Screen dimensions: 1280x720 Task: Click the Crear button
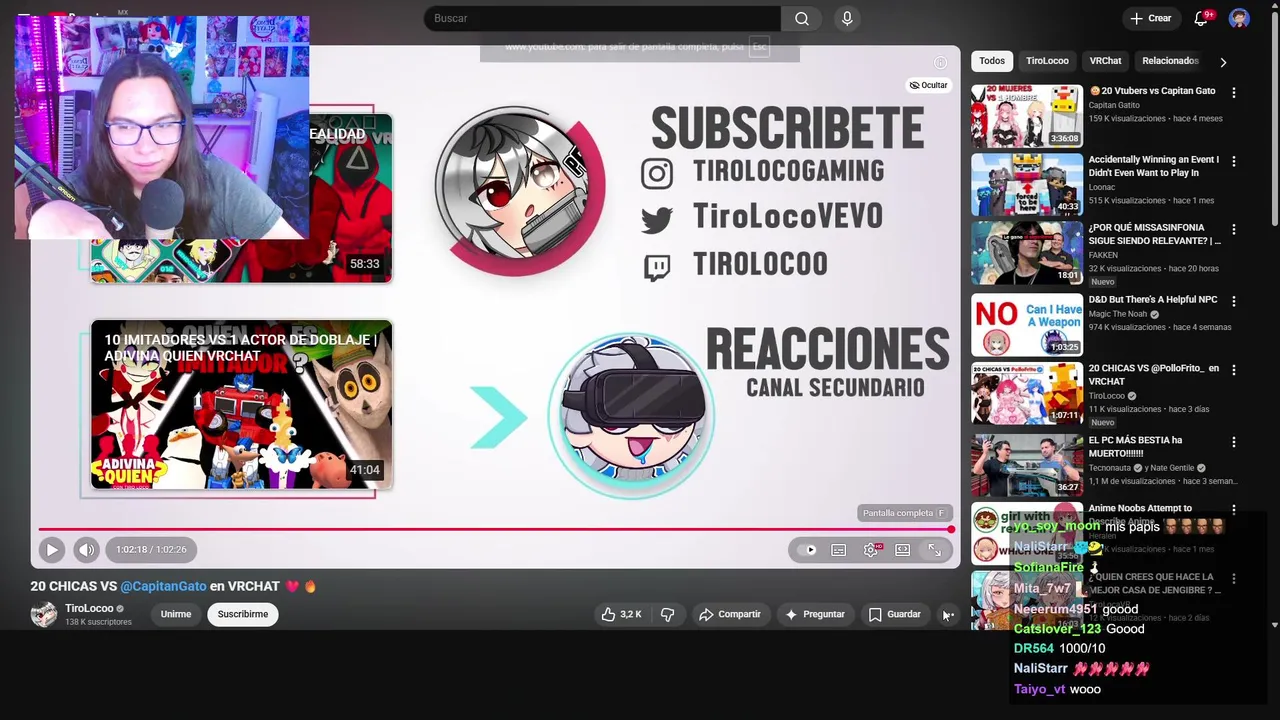click(x=1150, y=18)
